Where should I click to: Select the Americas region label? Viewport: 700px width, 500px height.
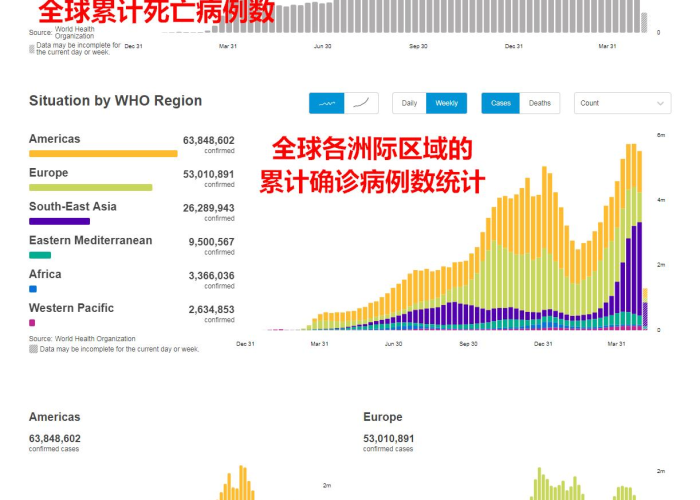[x=54, y=139]
